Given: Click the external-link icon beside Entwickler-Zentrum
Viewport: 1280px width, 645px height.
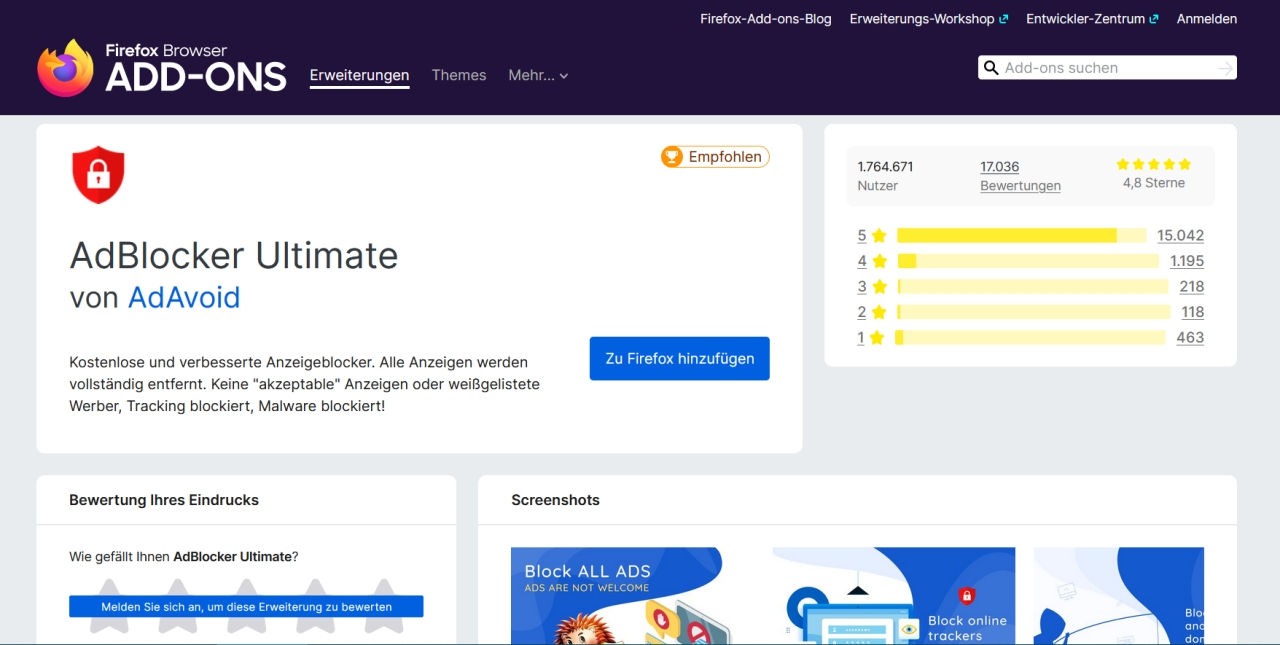Looking at the screenshot, I should (1154, 19).
